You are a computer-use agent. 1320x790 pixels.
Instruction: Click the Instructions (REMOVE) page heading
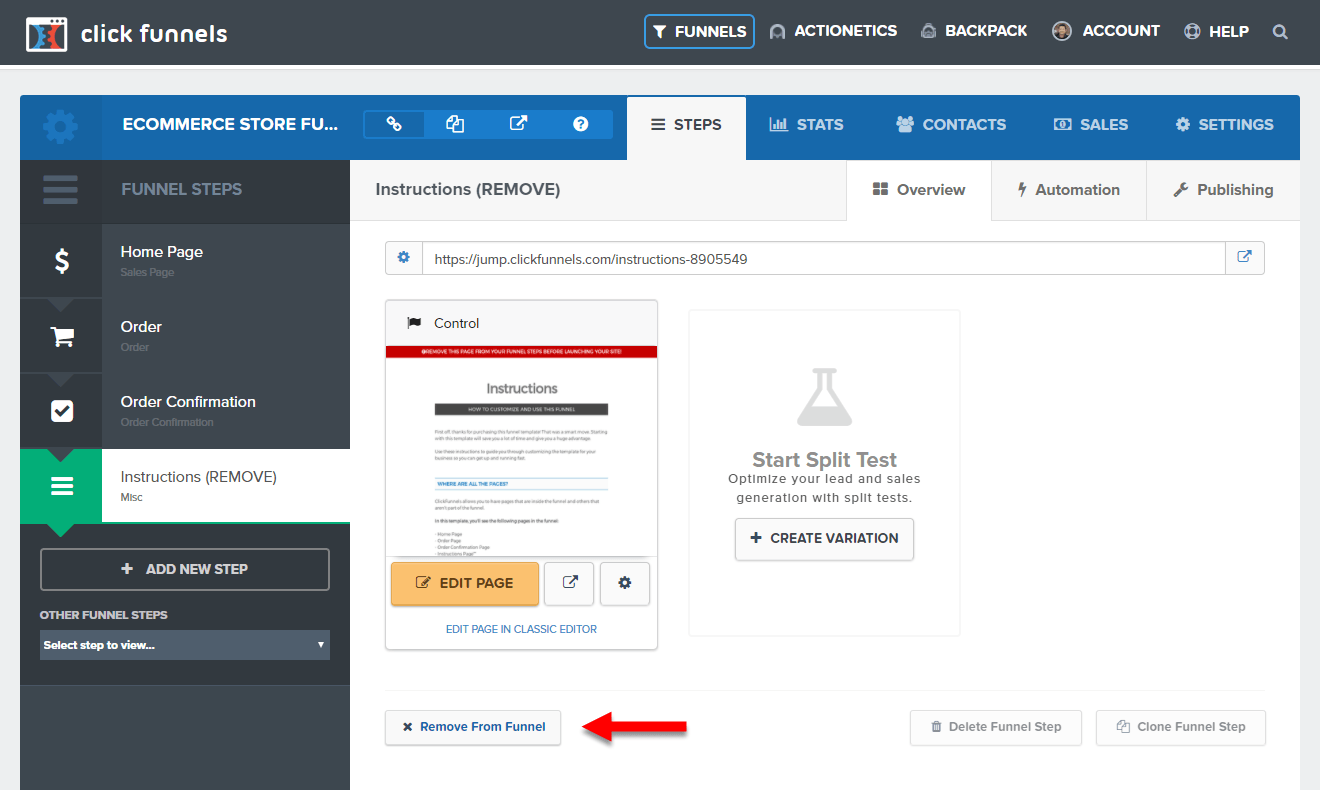coord(467,189)
